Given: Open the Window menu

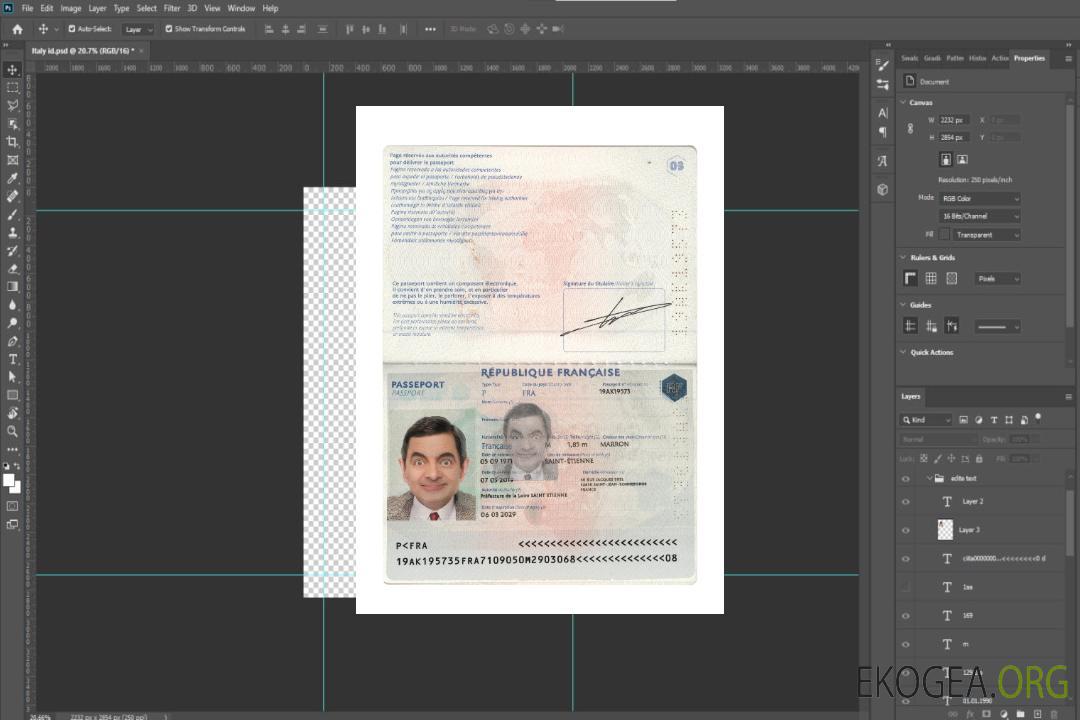Looking at the screenshot, I should [x=241, y=8].
